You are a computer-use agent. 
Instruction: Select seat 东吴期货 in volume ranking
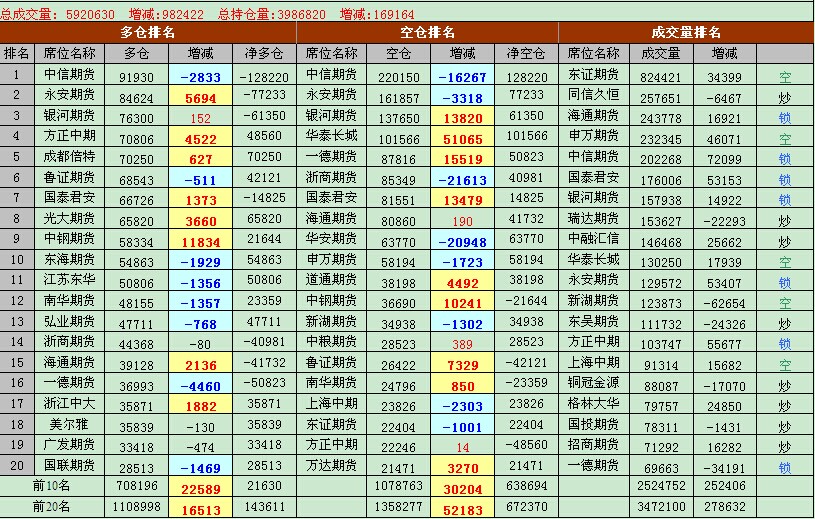(x=593, y=322)
